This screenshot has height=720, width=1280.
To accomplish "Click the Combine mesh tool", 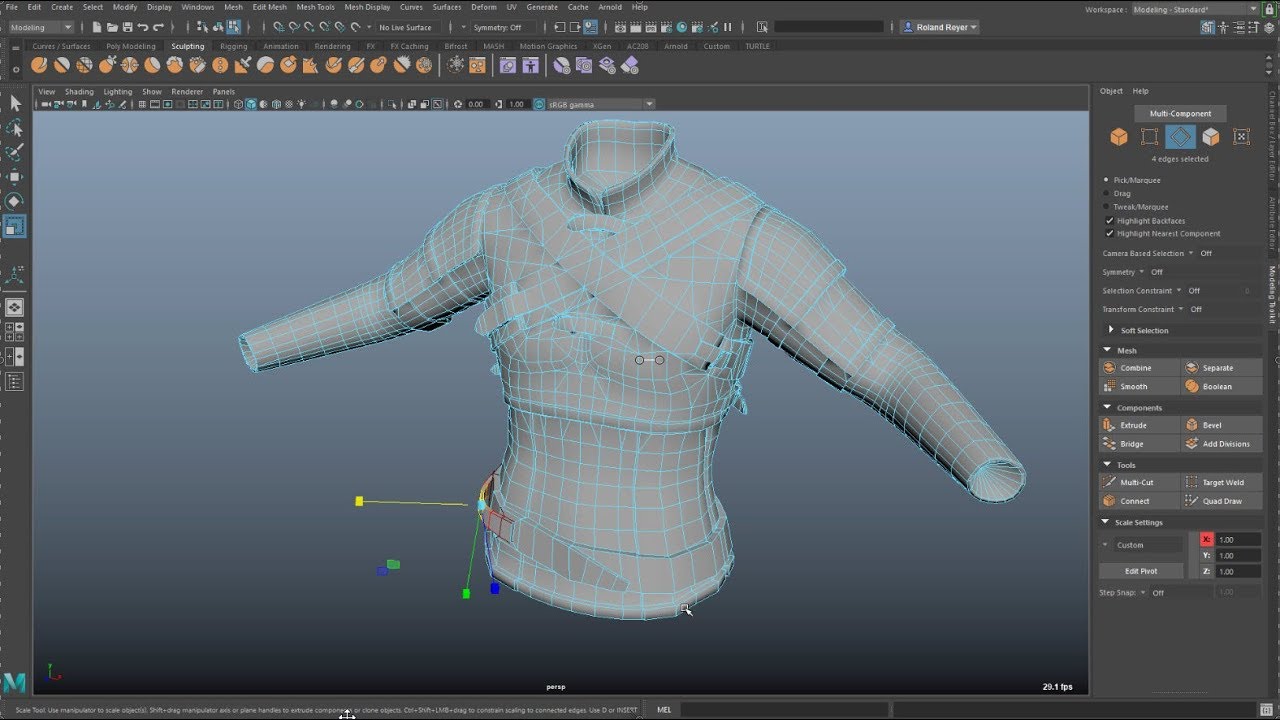I will pyautogui.click(x=1139, y=368).
